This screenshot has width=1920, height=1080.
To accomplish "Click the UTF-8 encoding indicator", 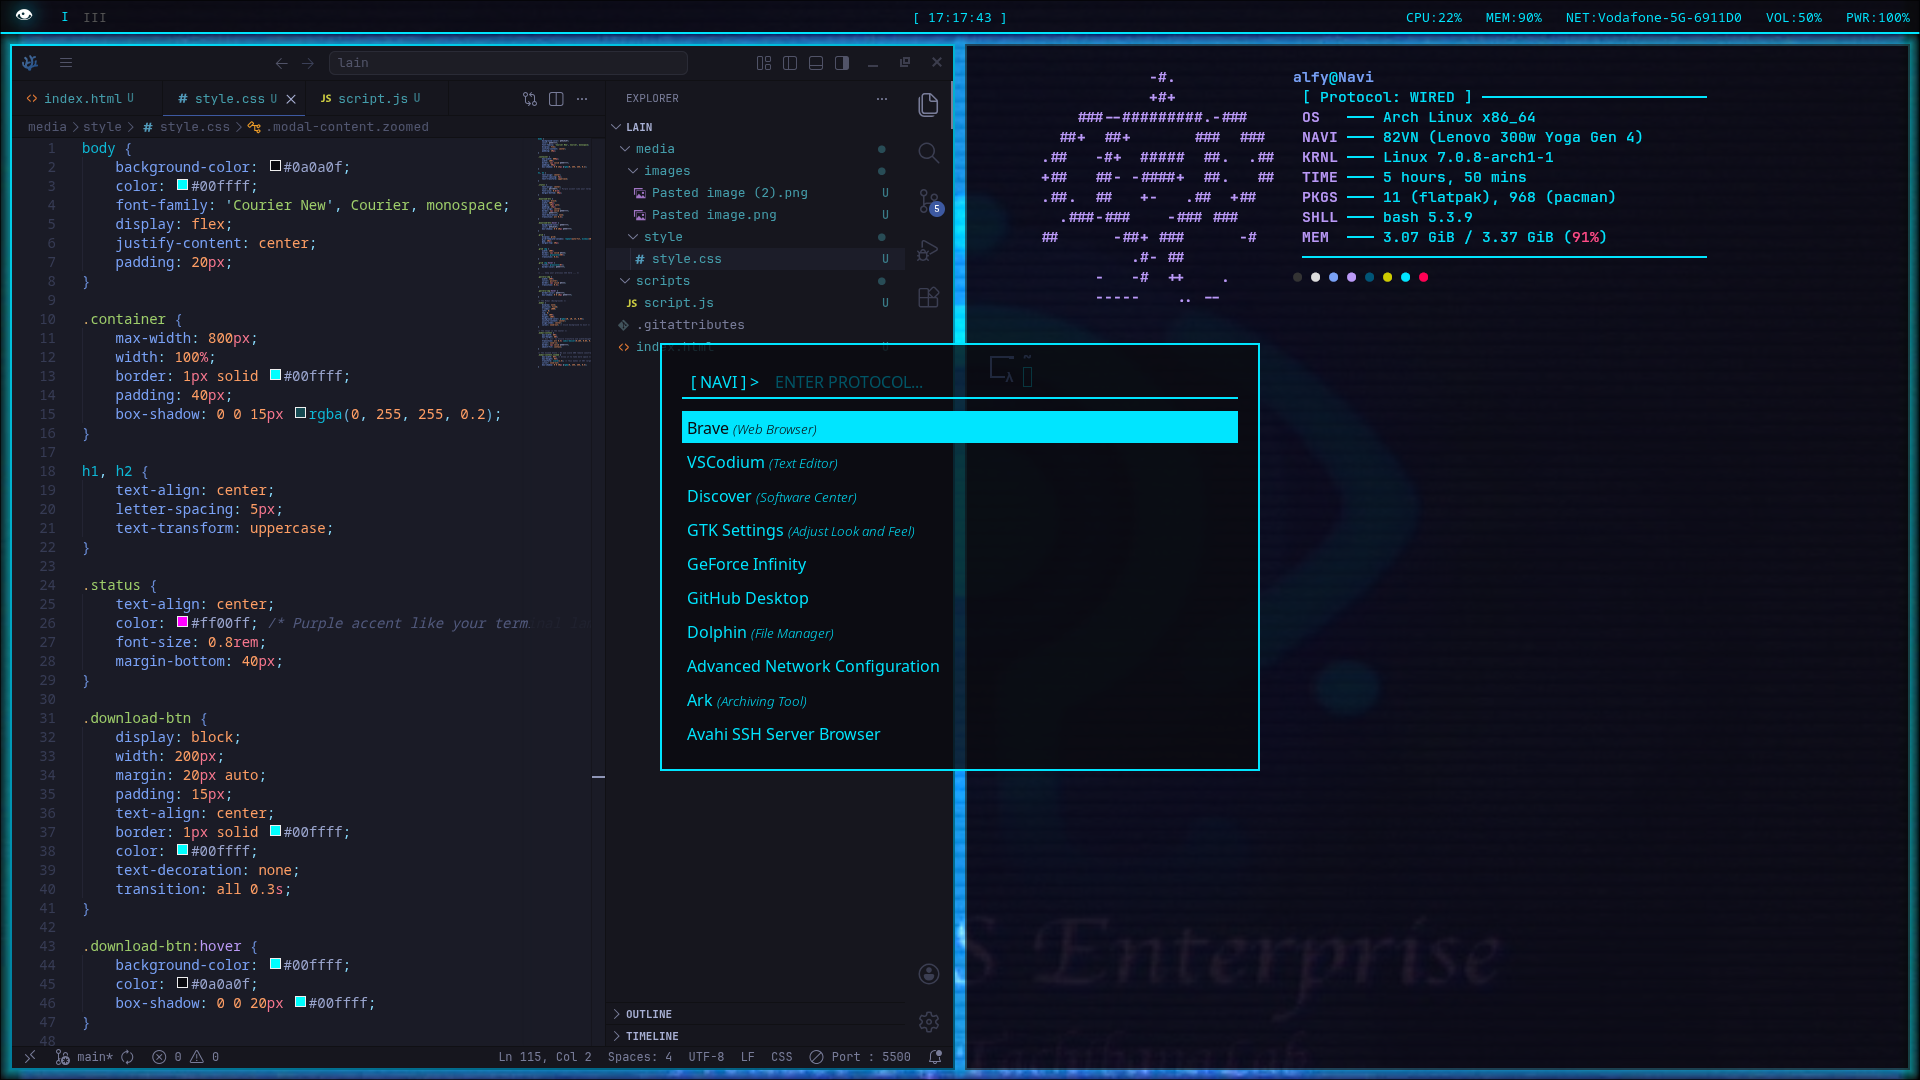I will (706, 1057).
